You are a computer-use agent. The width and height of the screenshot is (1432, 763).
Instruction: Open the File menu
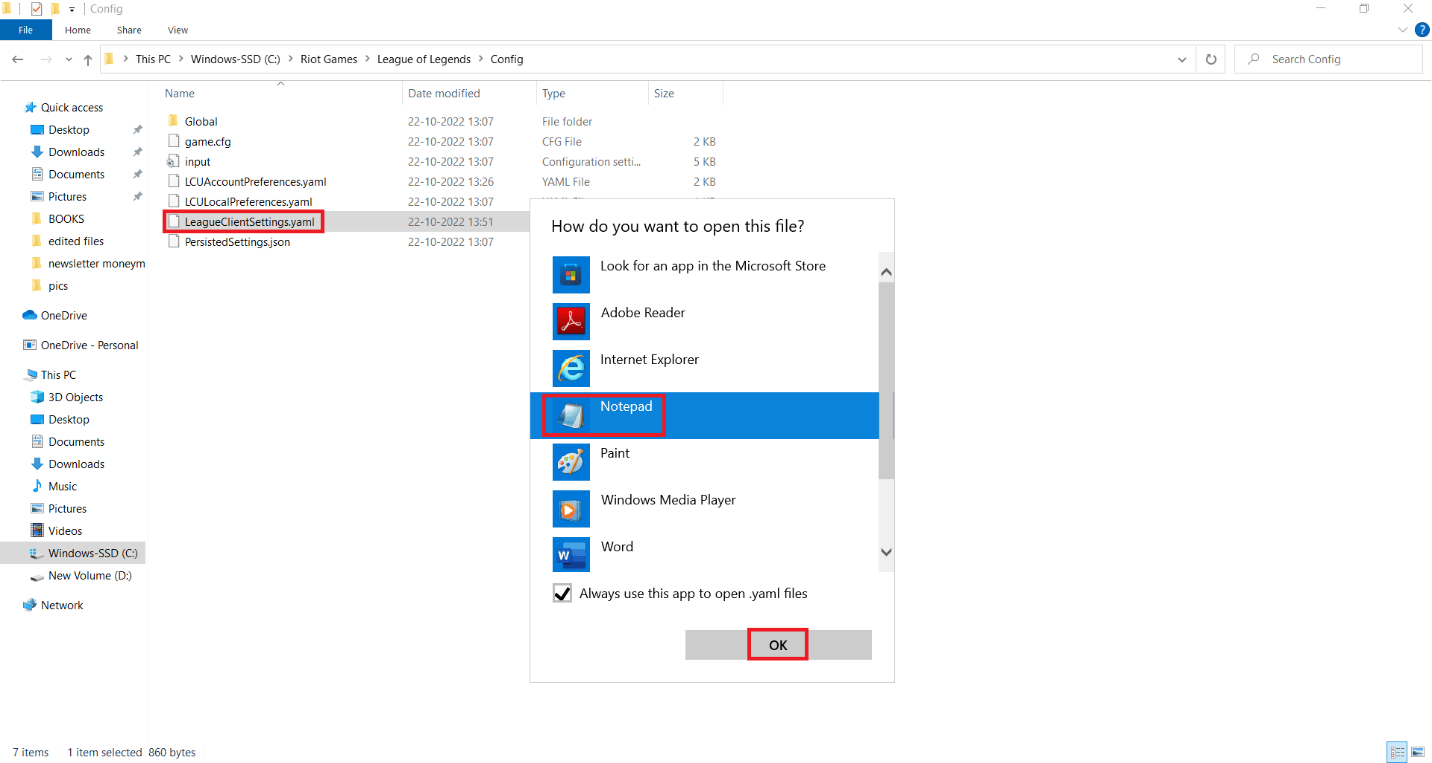click(x=26, y=30)
